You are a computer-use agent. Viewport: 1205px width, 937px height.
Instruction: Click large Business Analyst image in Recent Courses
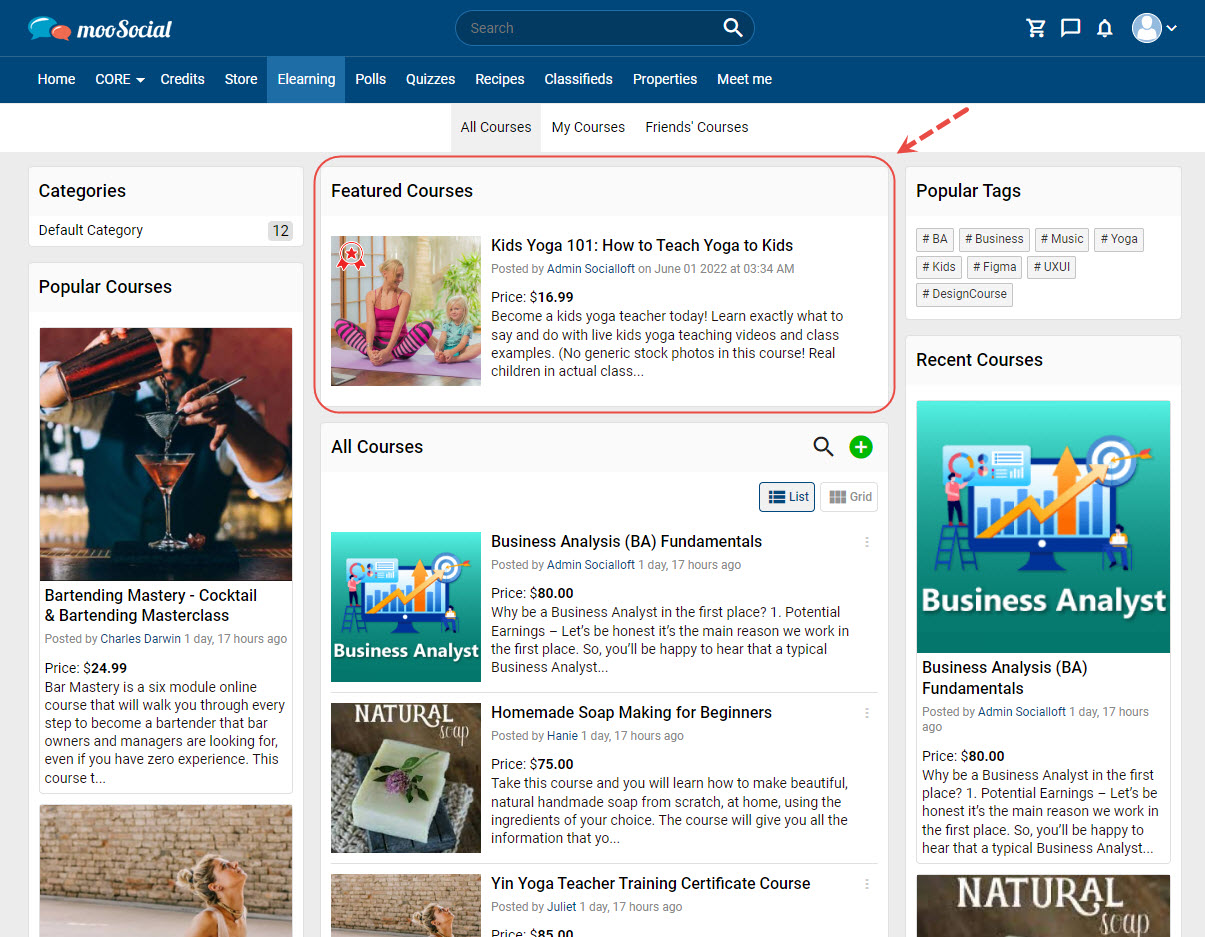click(x=1043, y=527)
